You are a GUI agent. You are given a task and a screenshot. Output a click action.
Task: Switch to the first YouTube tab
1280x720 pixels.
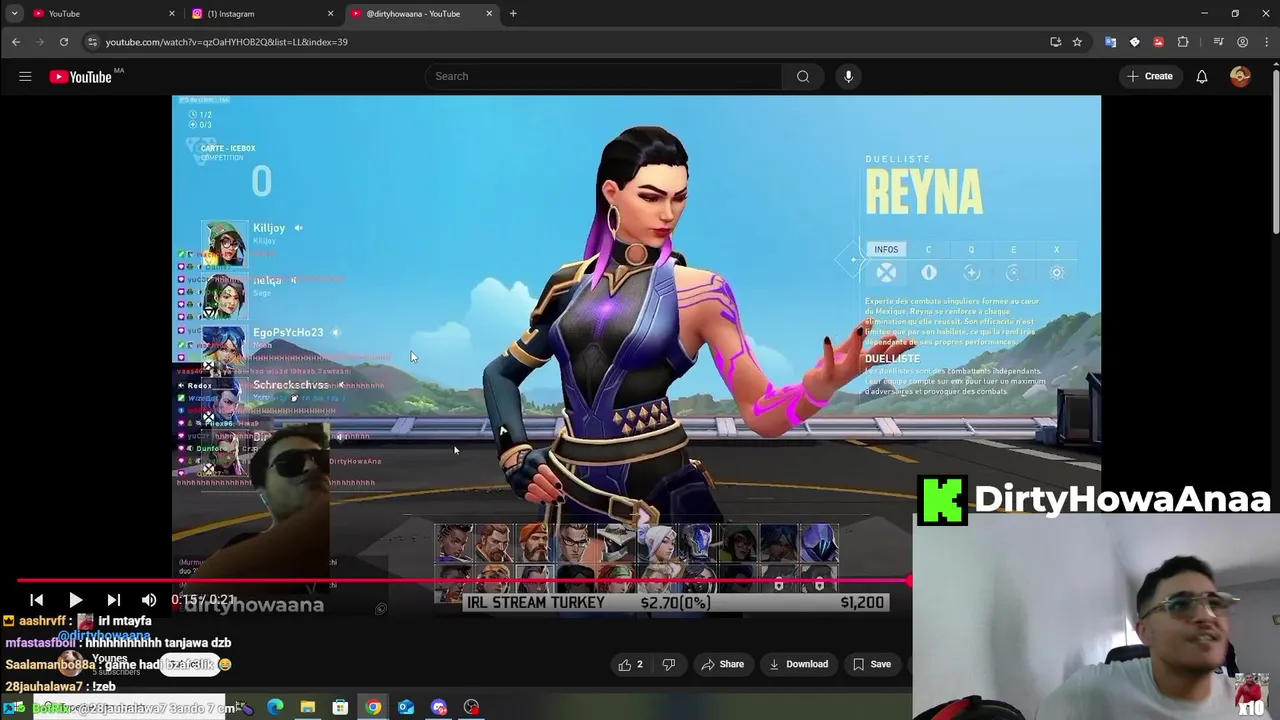[100, 14]
